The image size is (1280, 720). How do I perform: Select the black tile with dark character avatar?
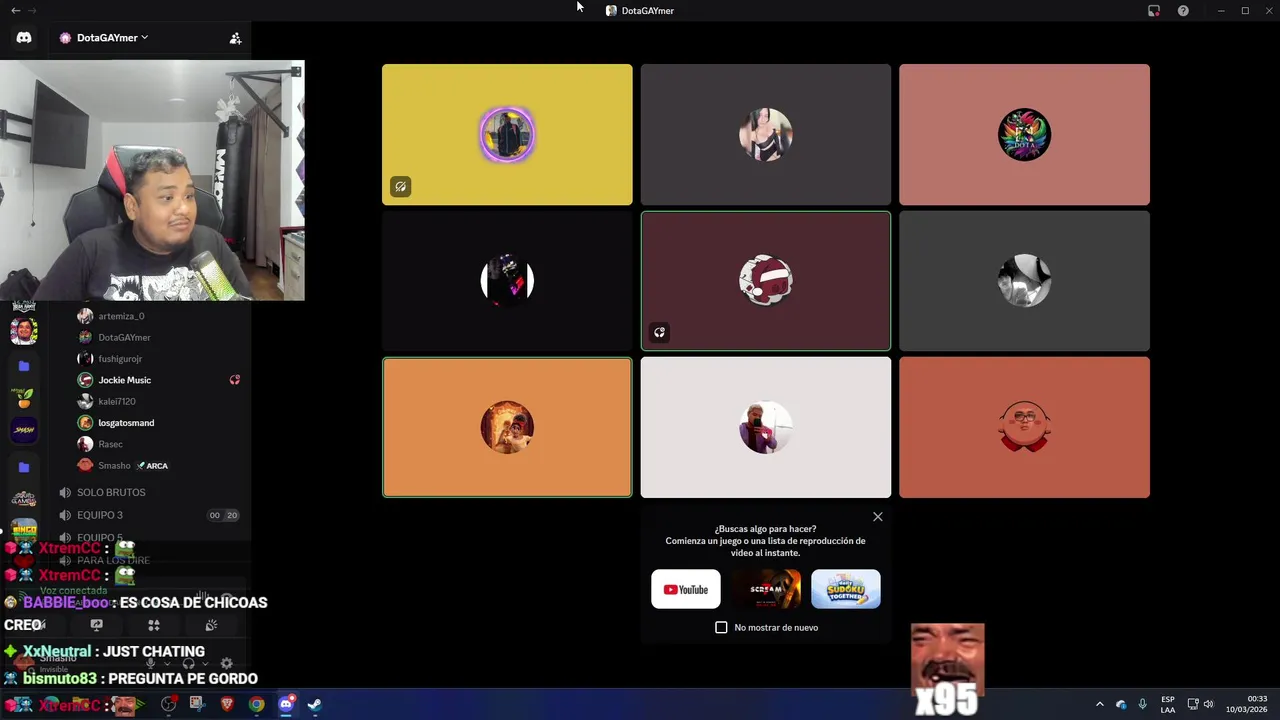click(x=507, y=281)
